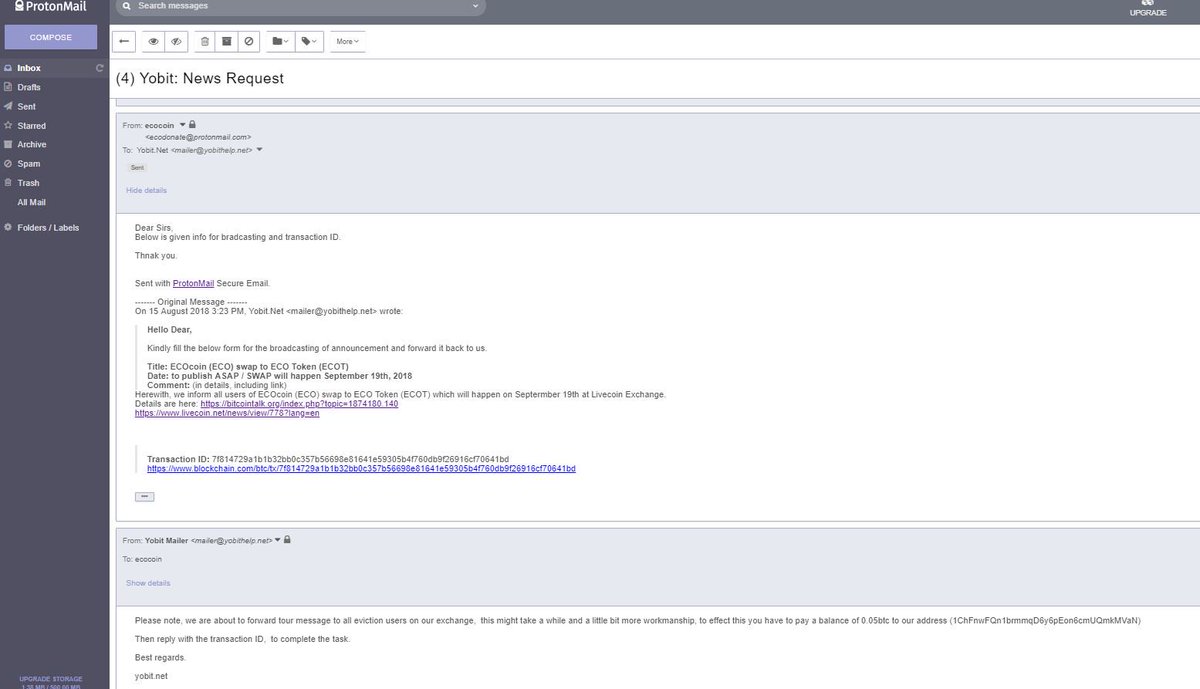The width and height of the screenshot is (1200, 689).
Task: Click the Starred star icon
Action: [8, 126]
